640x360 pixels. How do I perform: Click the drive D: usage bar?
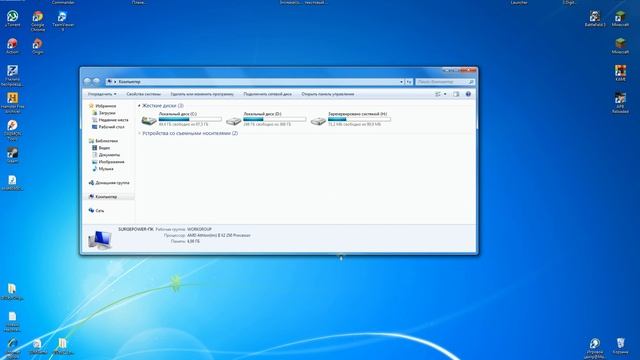pyautogui.click(x=275, y=119)
